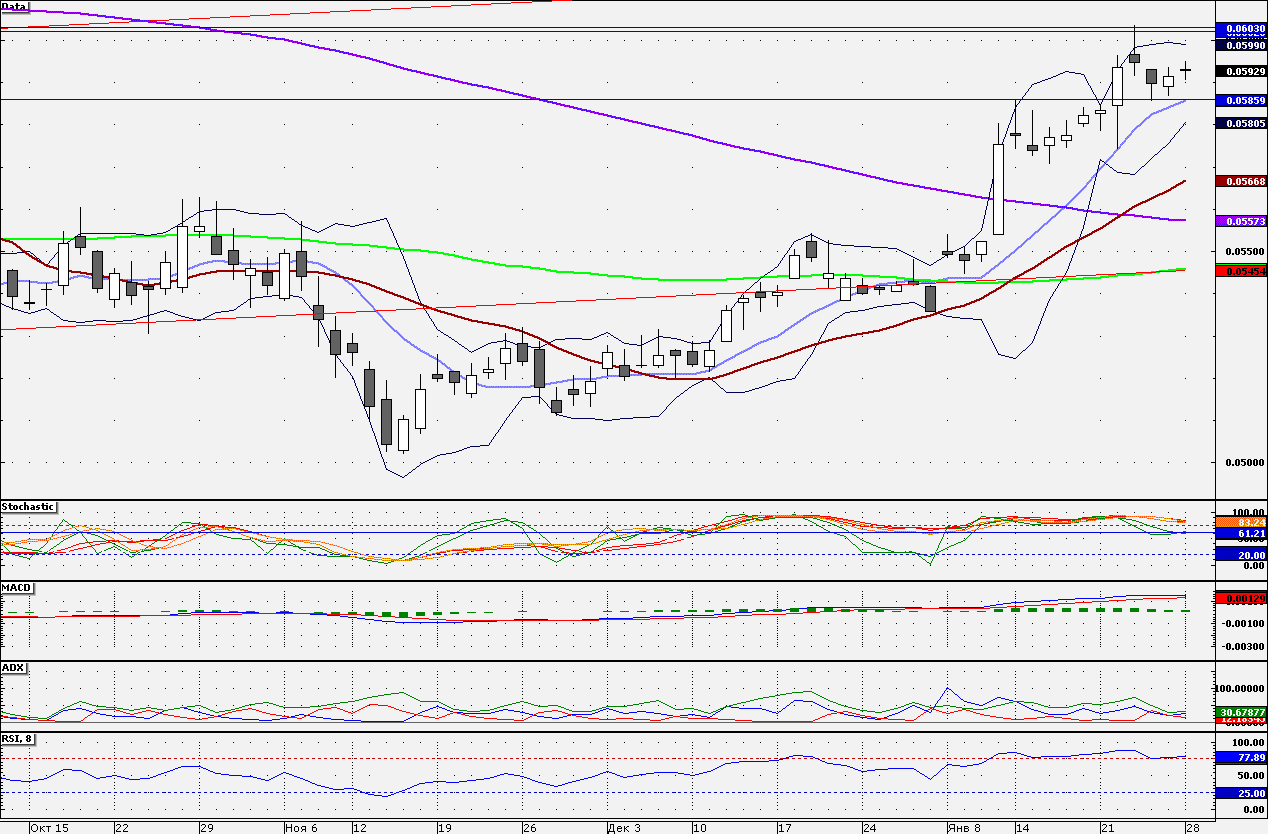Click the 0.05990 price tag

click(1241, 45)
